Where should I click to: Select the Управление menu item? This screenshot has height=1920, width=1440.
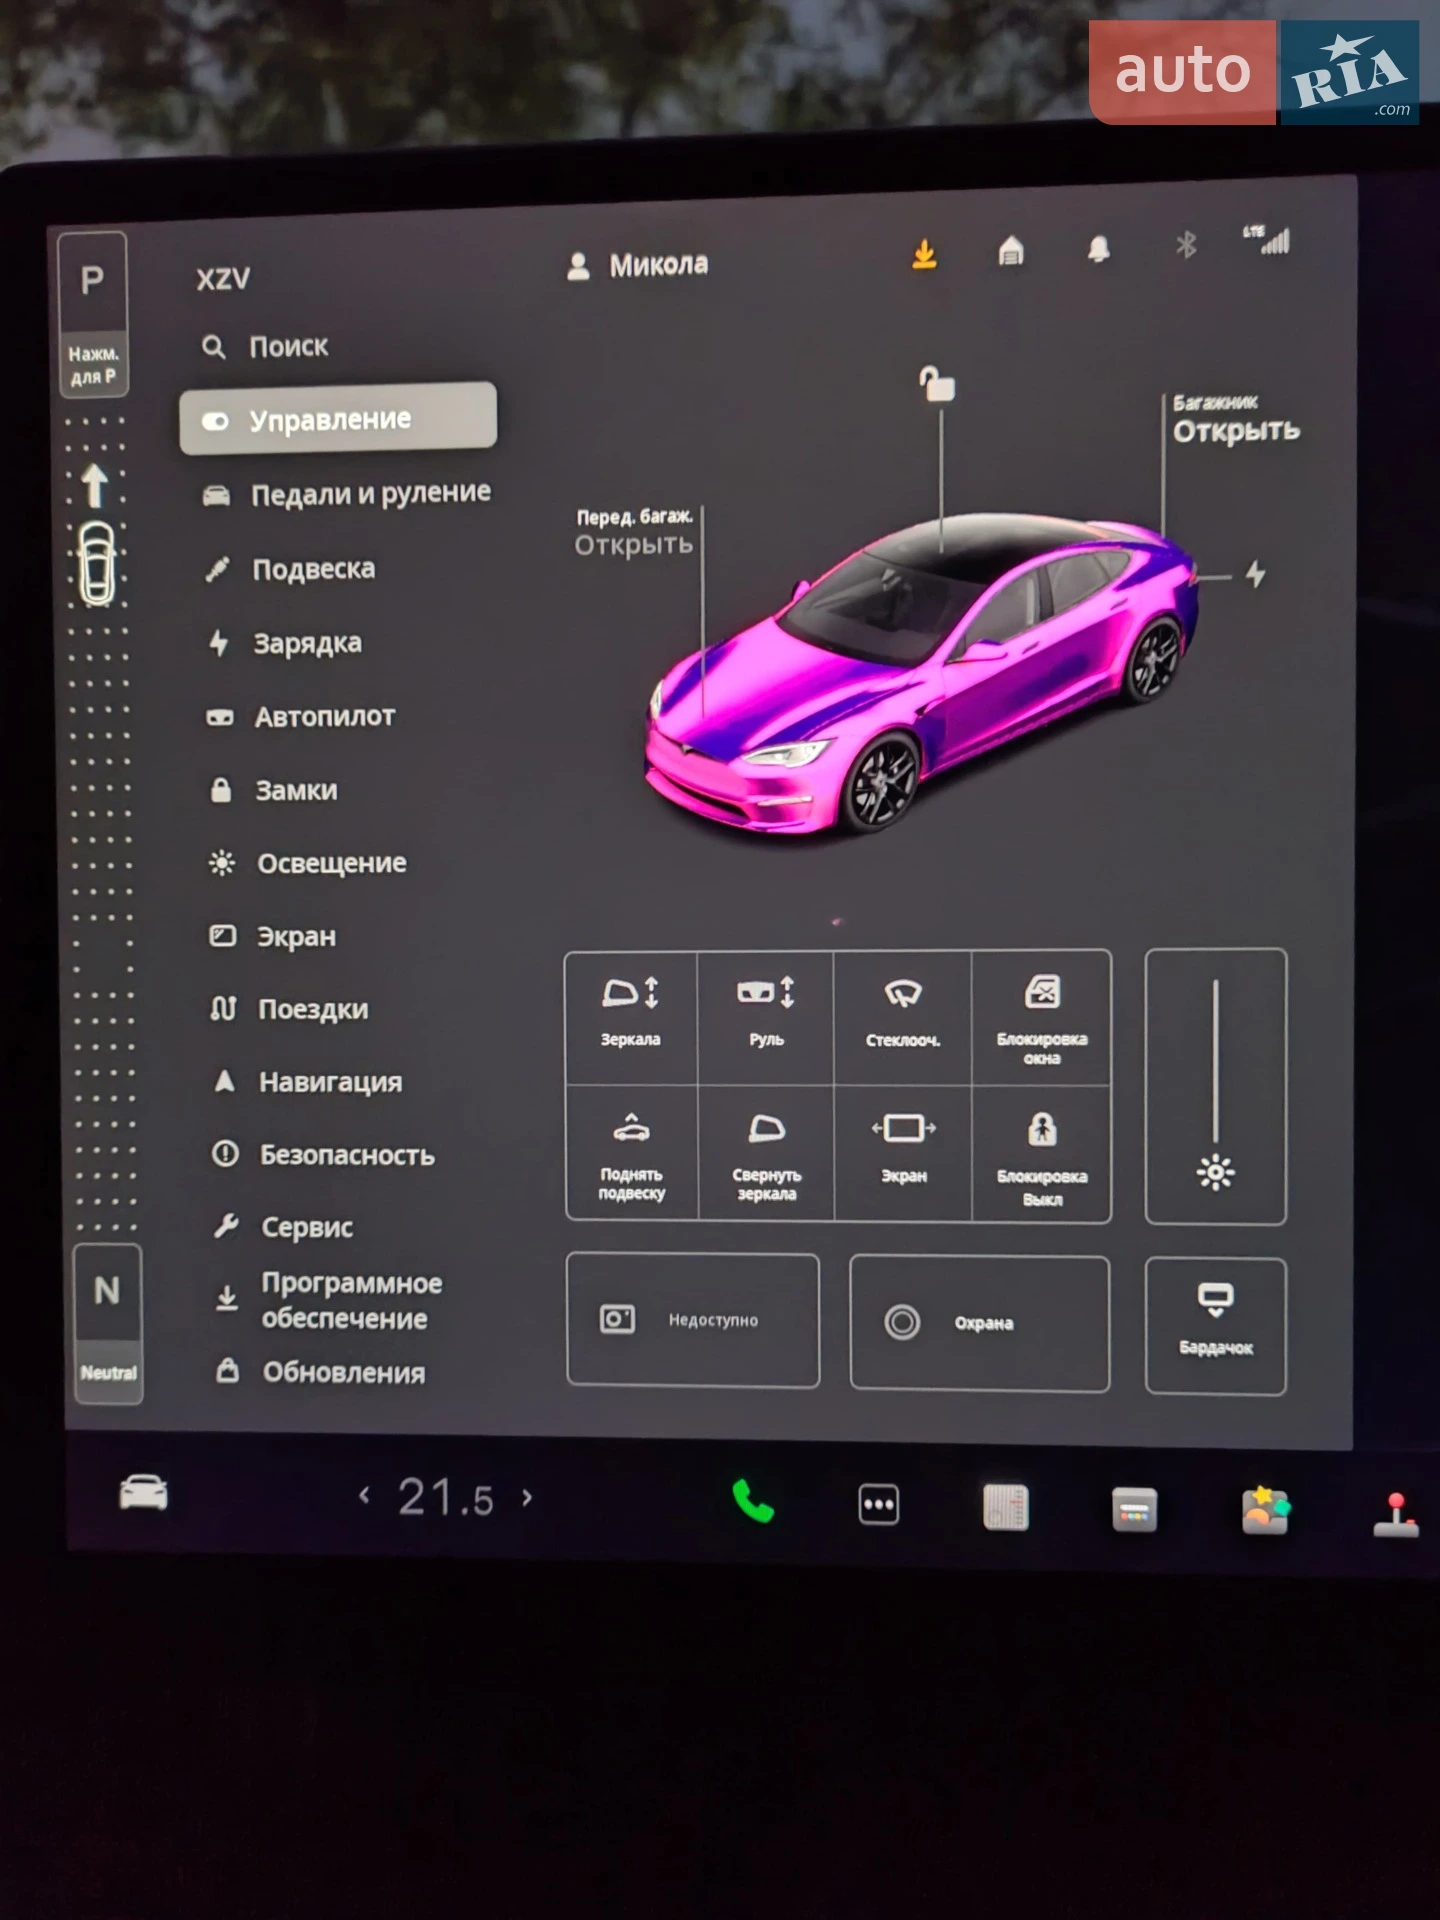coord(338,418)
